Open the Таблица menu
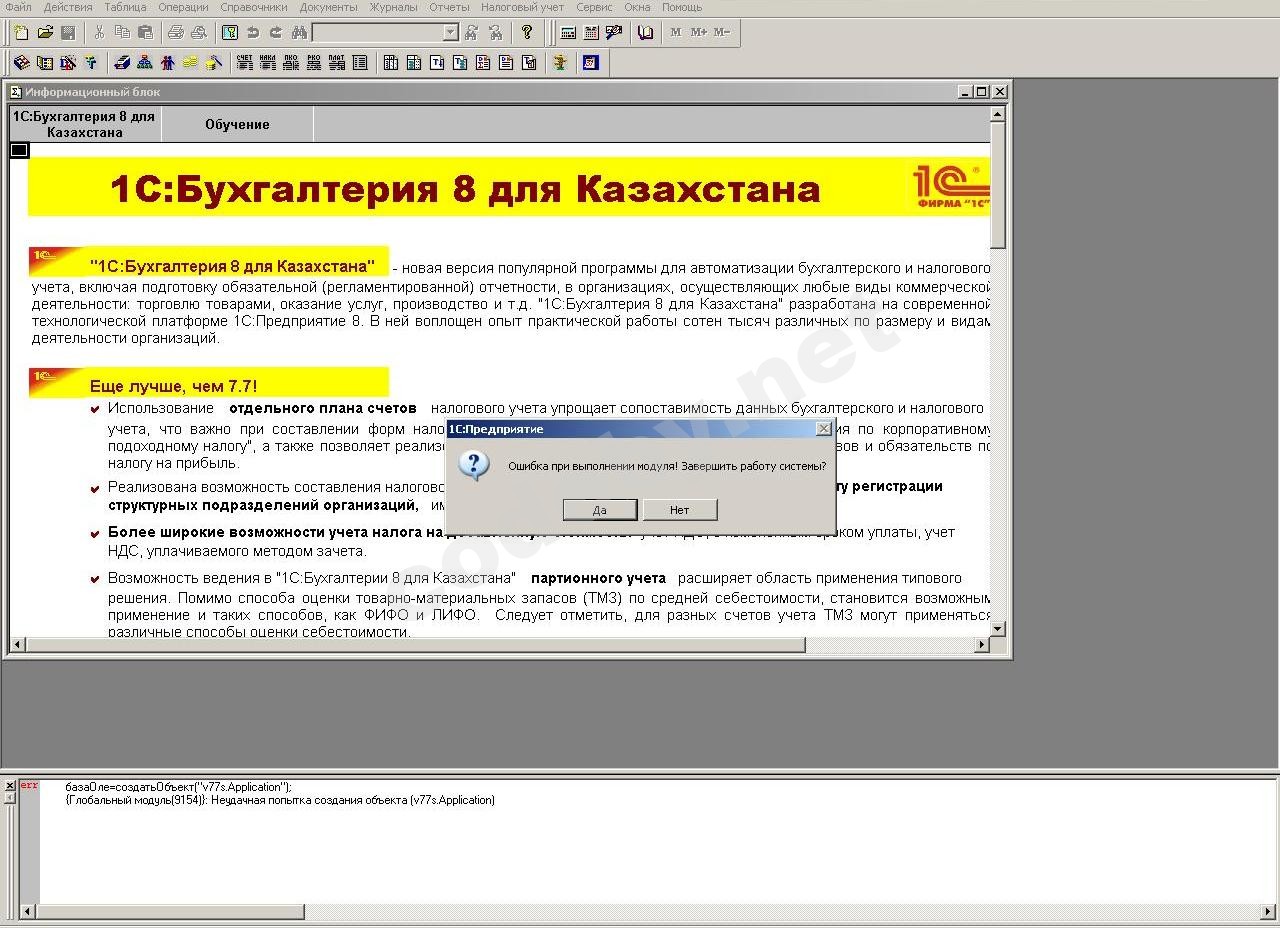Image resolution: width=1280 pixels, height=928 pixels. (125, 7)
